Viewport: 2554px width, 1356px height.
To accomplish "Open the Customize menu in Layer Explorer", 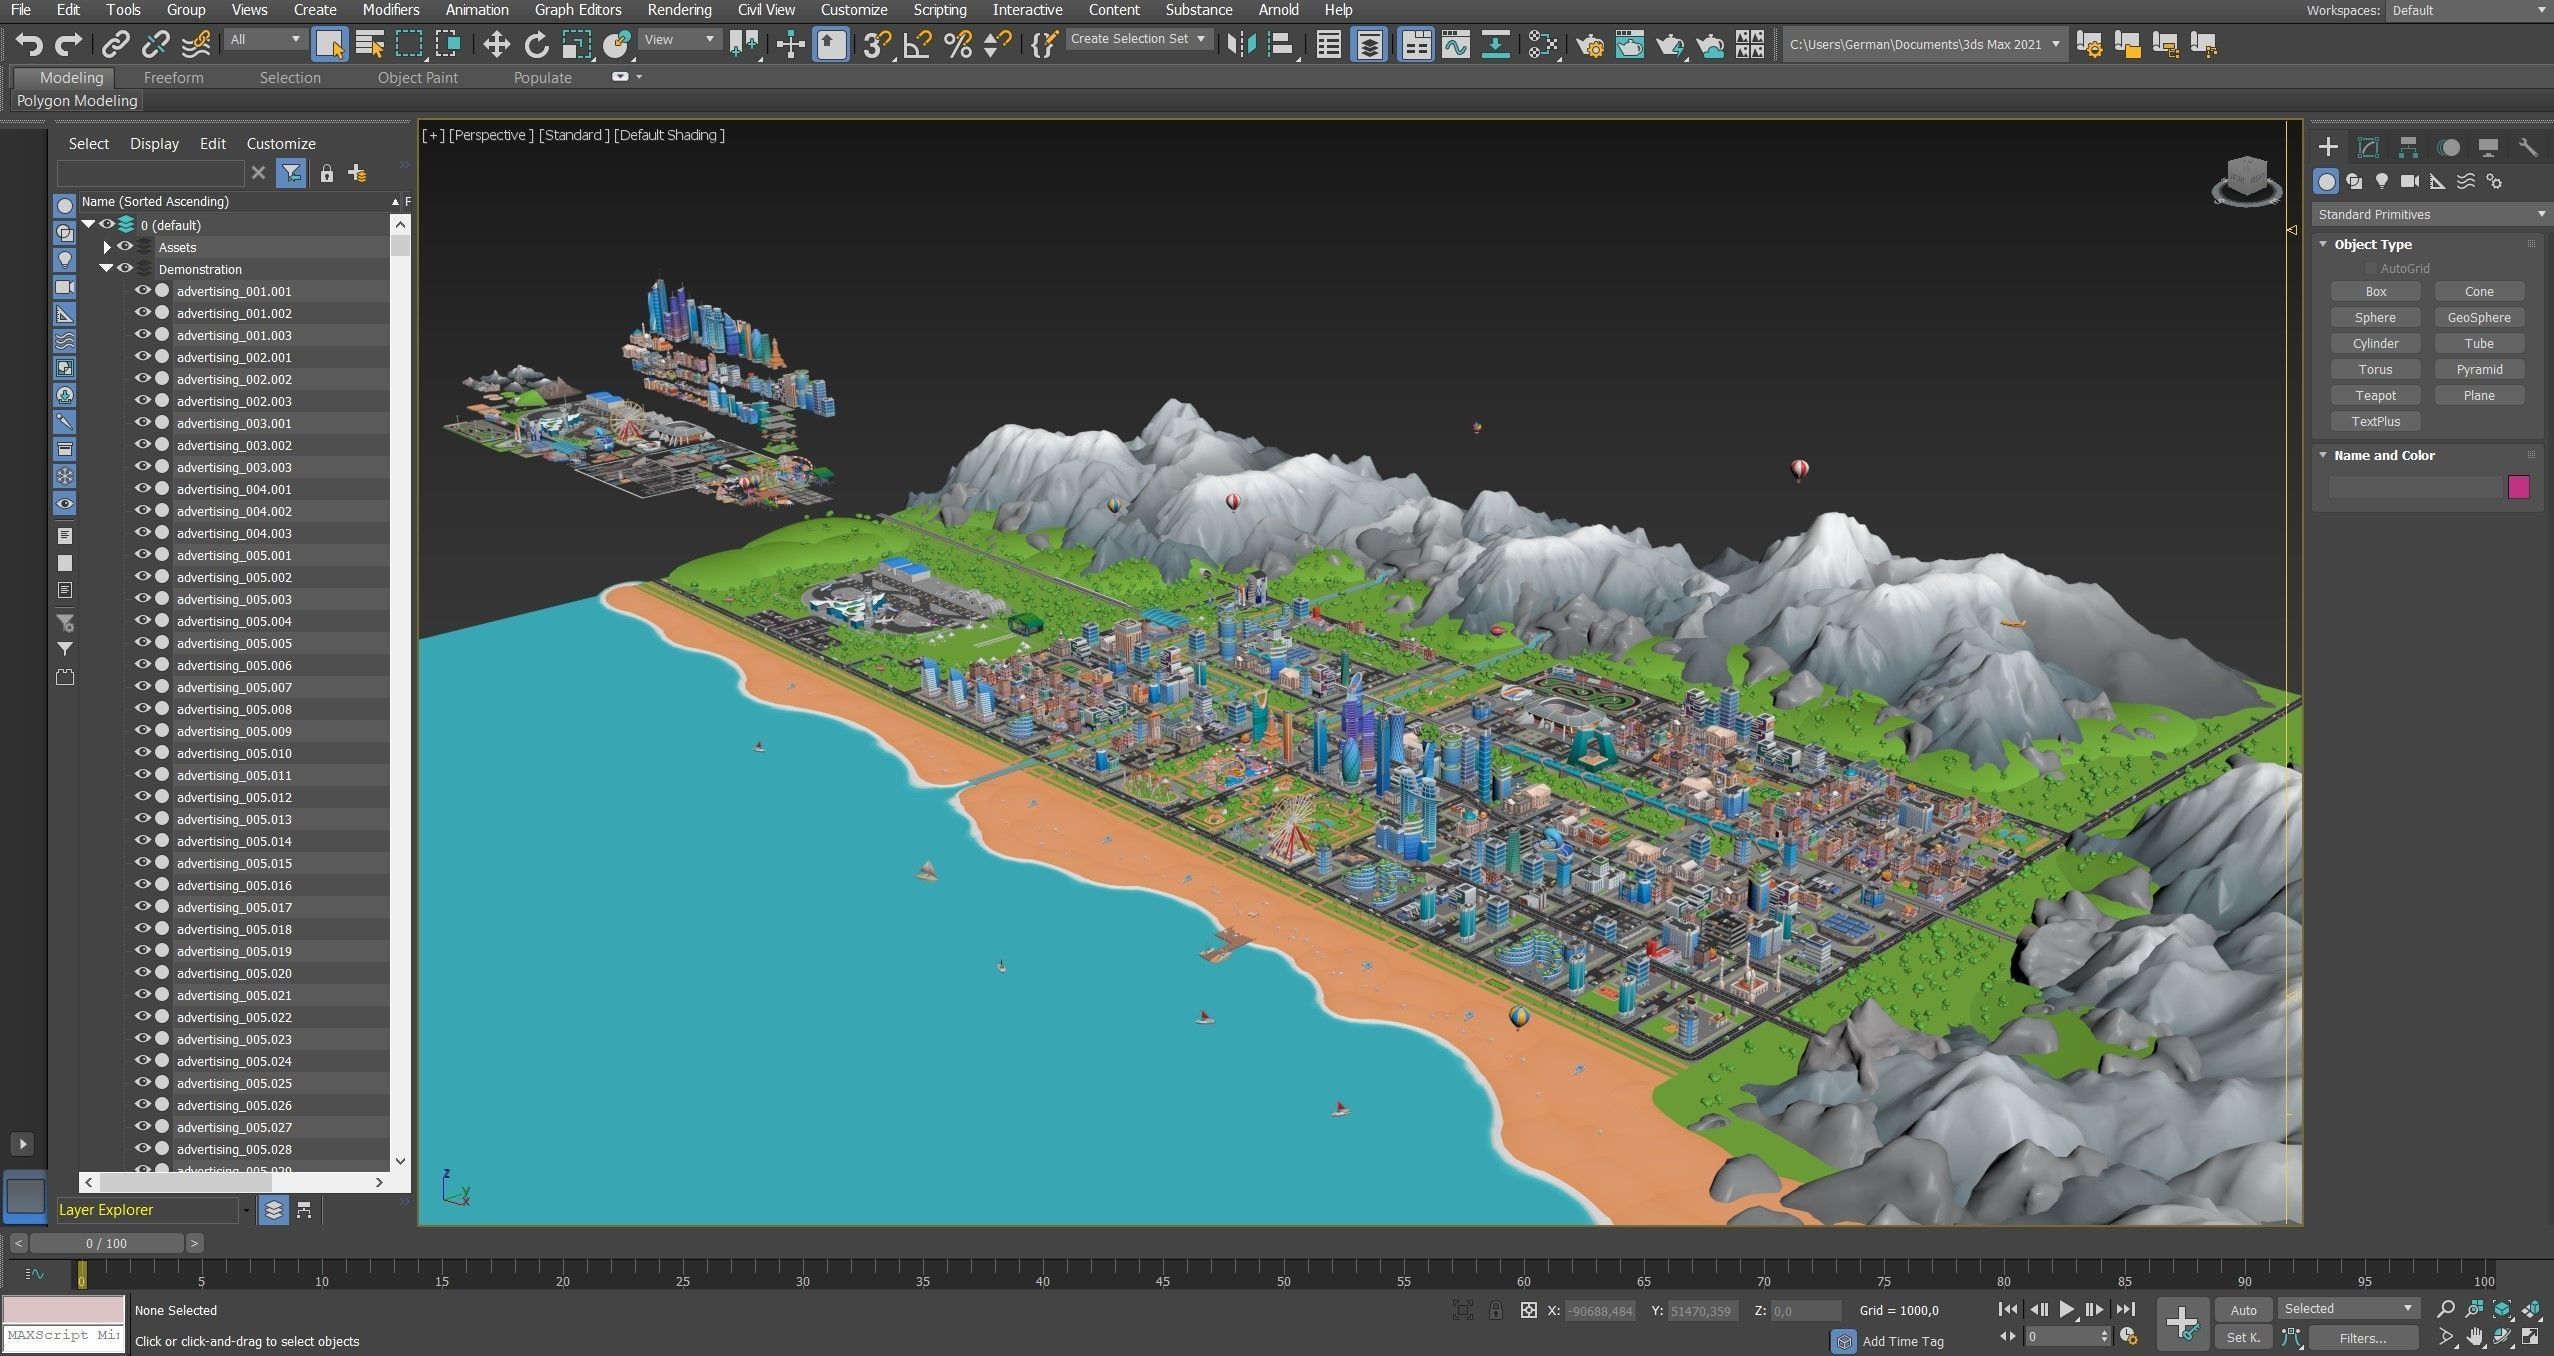I will pyautogui.click(x=281, y=144).
